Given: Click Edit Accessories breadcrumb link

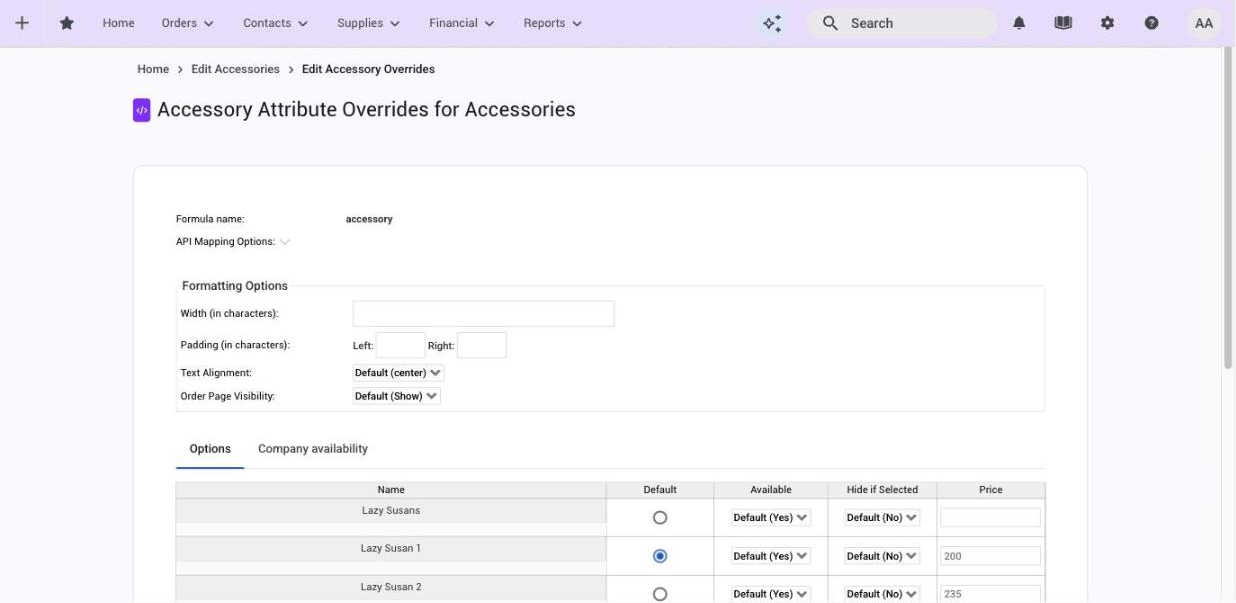Looking at the screenshot, I should click(x=235, y=69).
